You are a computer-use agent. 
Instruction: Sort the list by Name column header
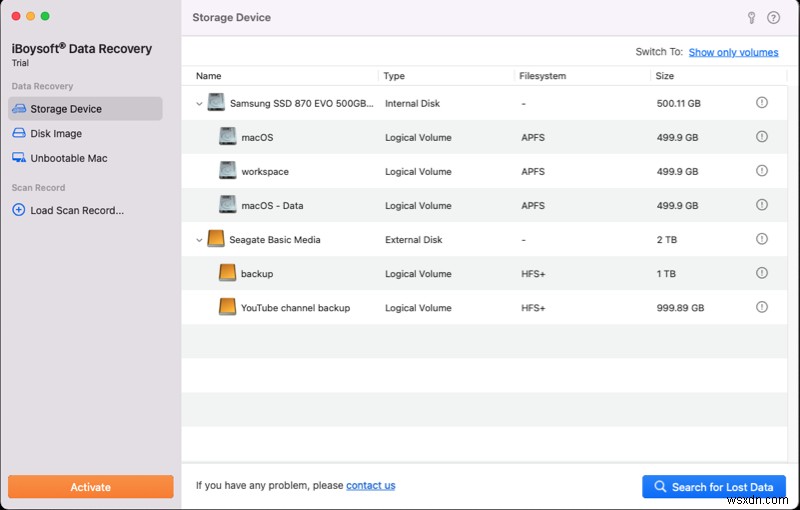click(209, 76)
